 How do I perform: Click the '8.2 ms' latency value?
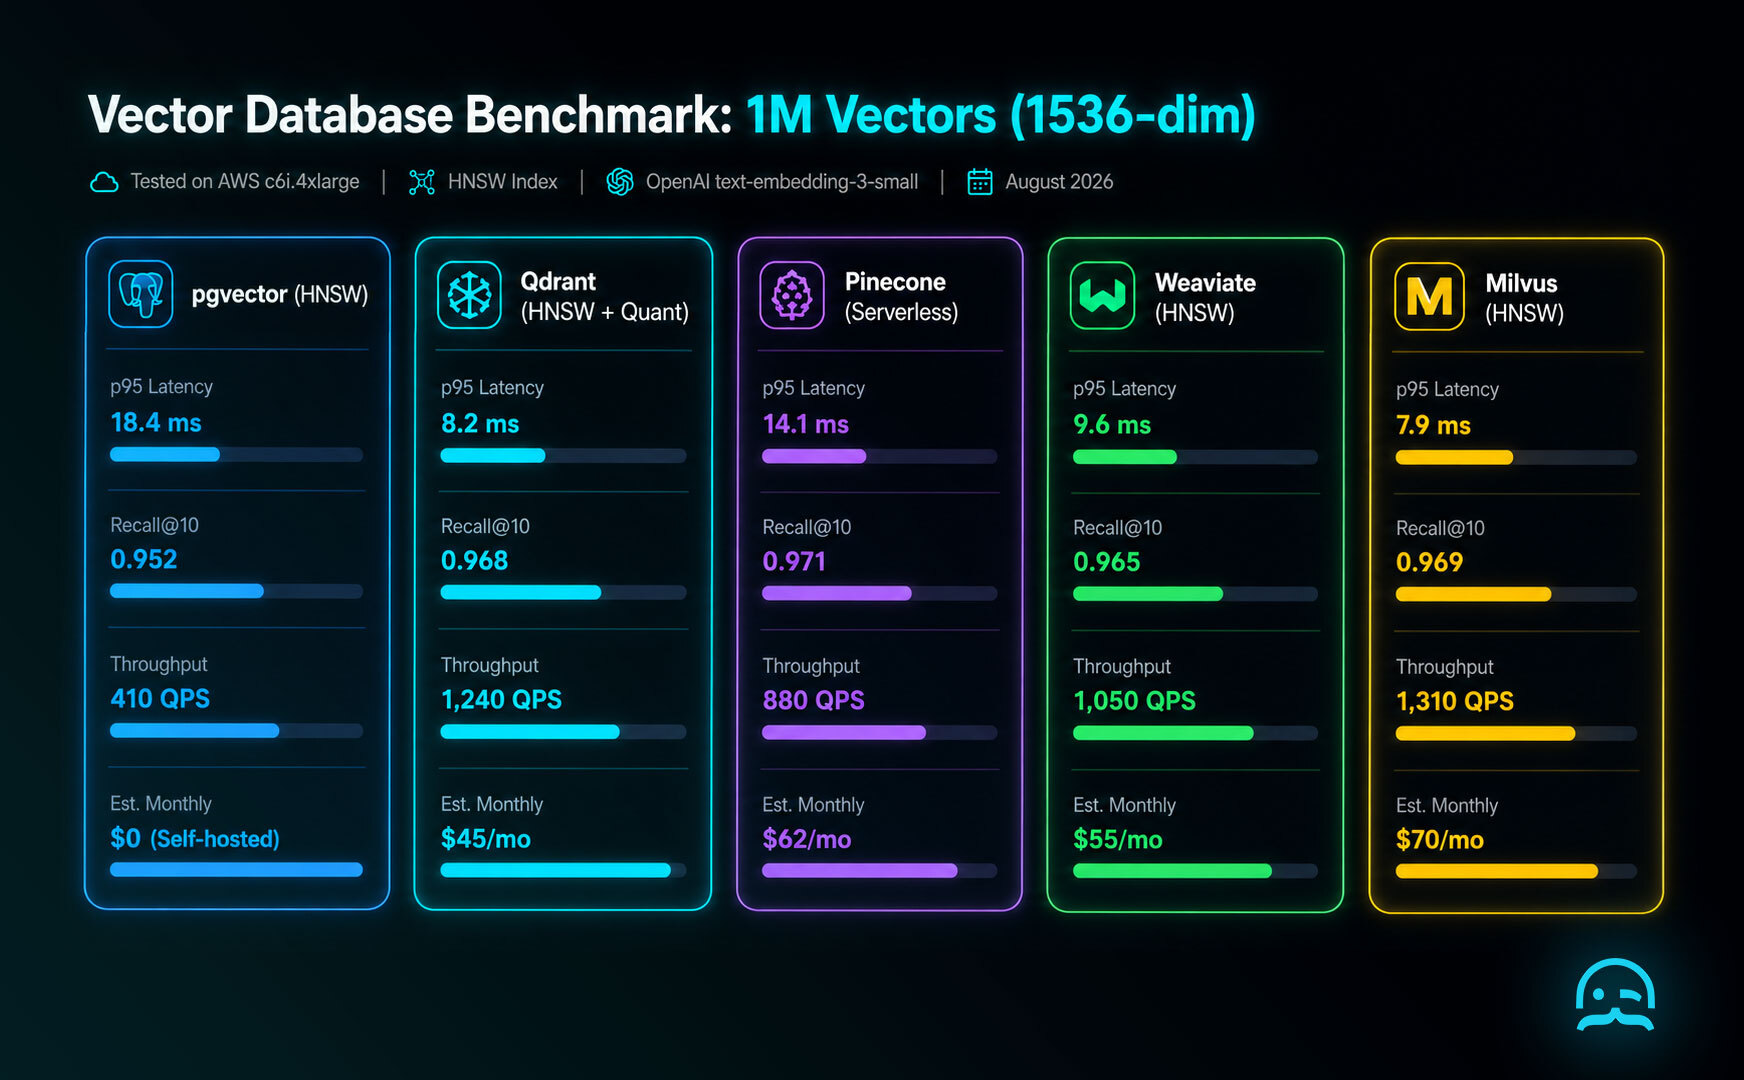(480, 424)
